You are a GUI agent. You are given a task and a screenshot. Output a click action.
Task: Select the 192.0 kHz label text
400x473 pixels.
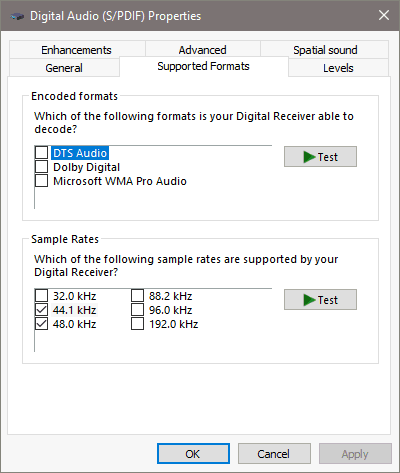(x=173, y=324)
